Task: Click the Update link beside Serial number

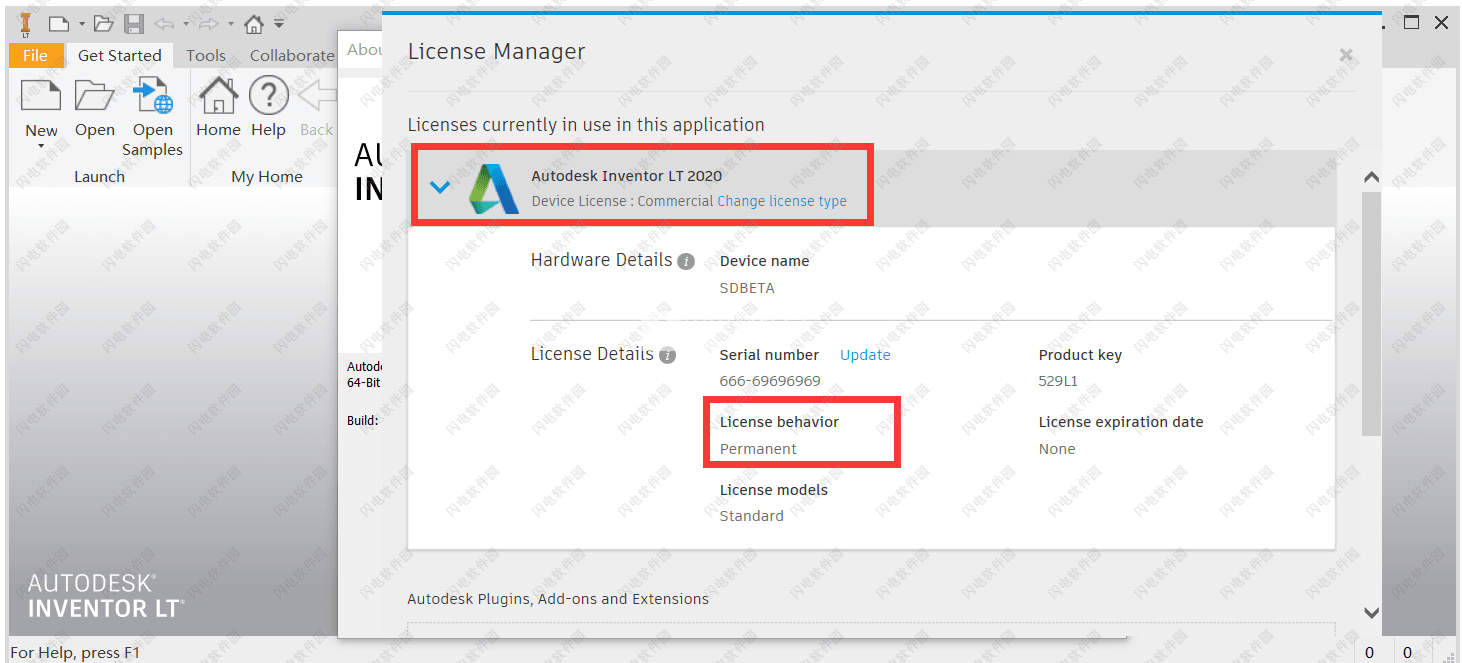Action: pos(865,355)
